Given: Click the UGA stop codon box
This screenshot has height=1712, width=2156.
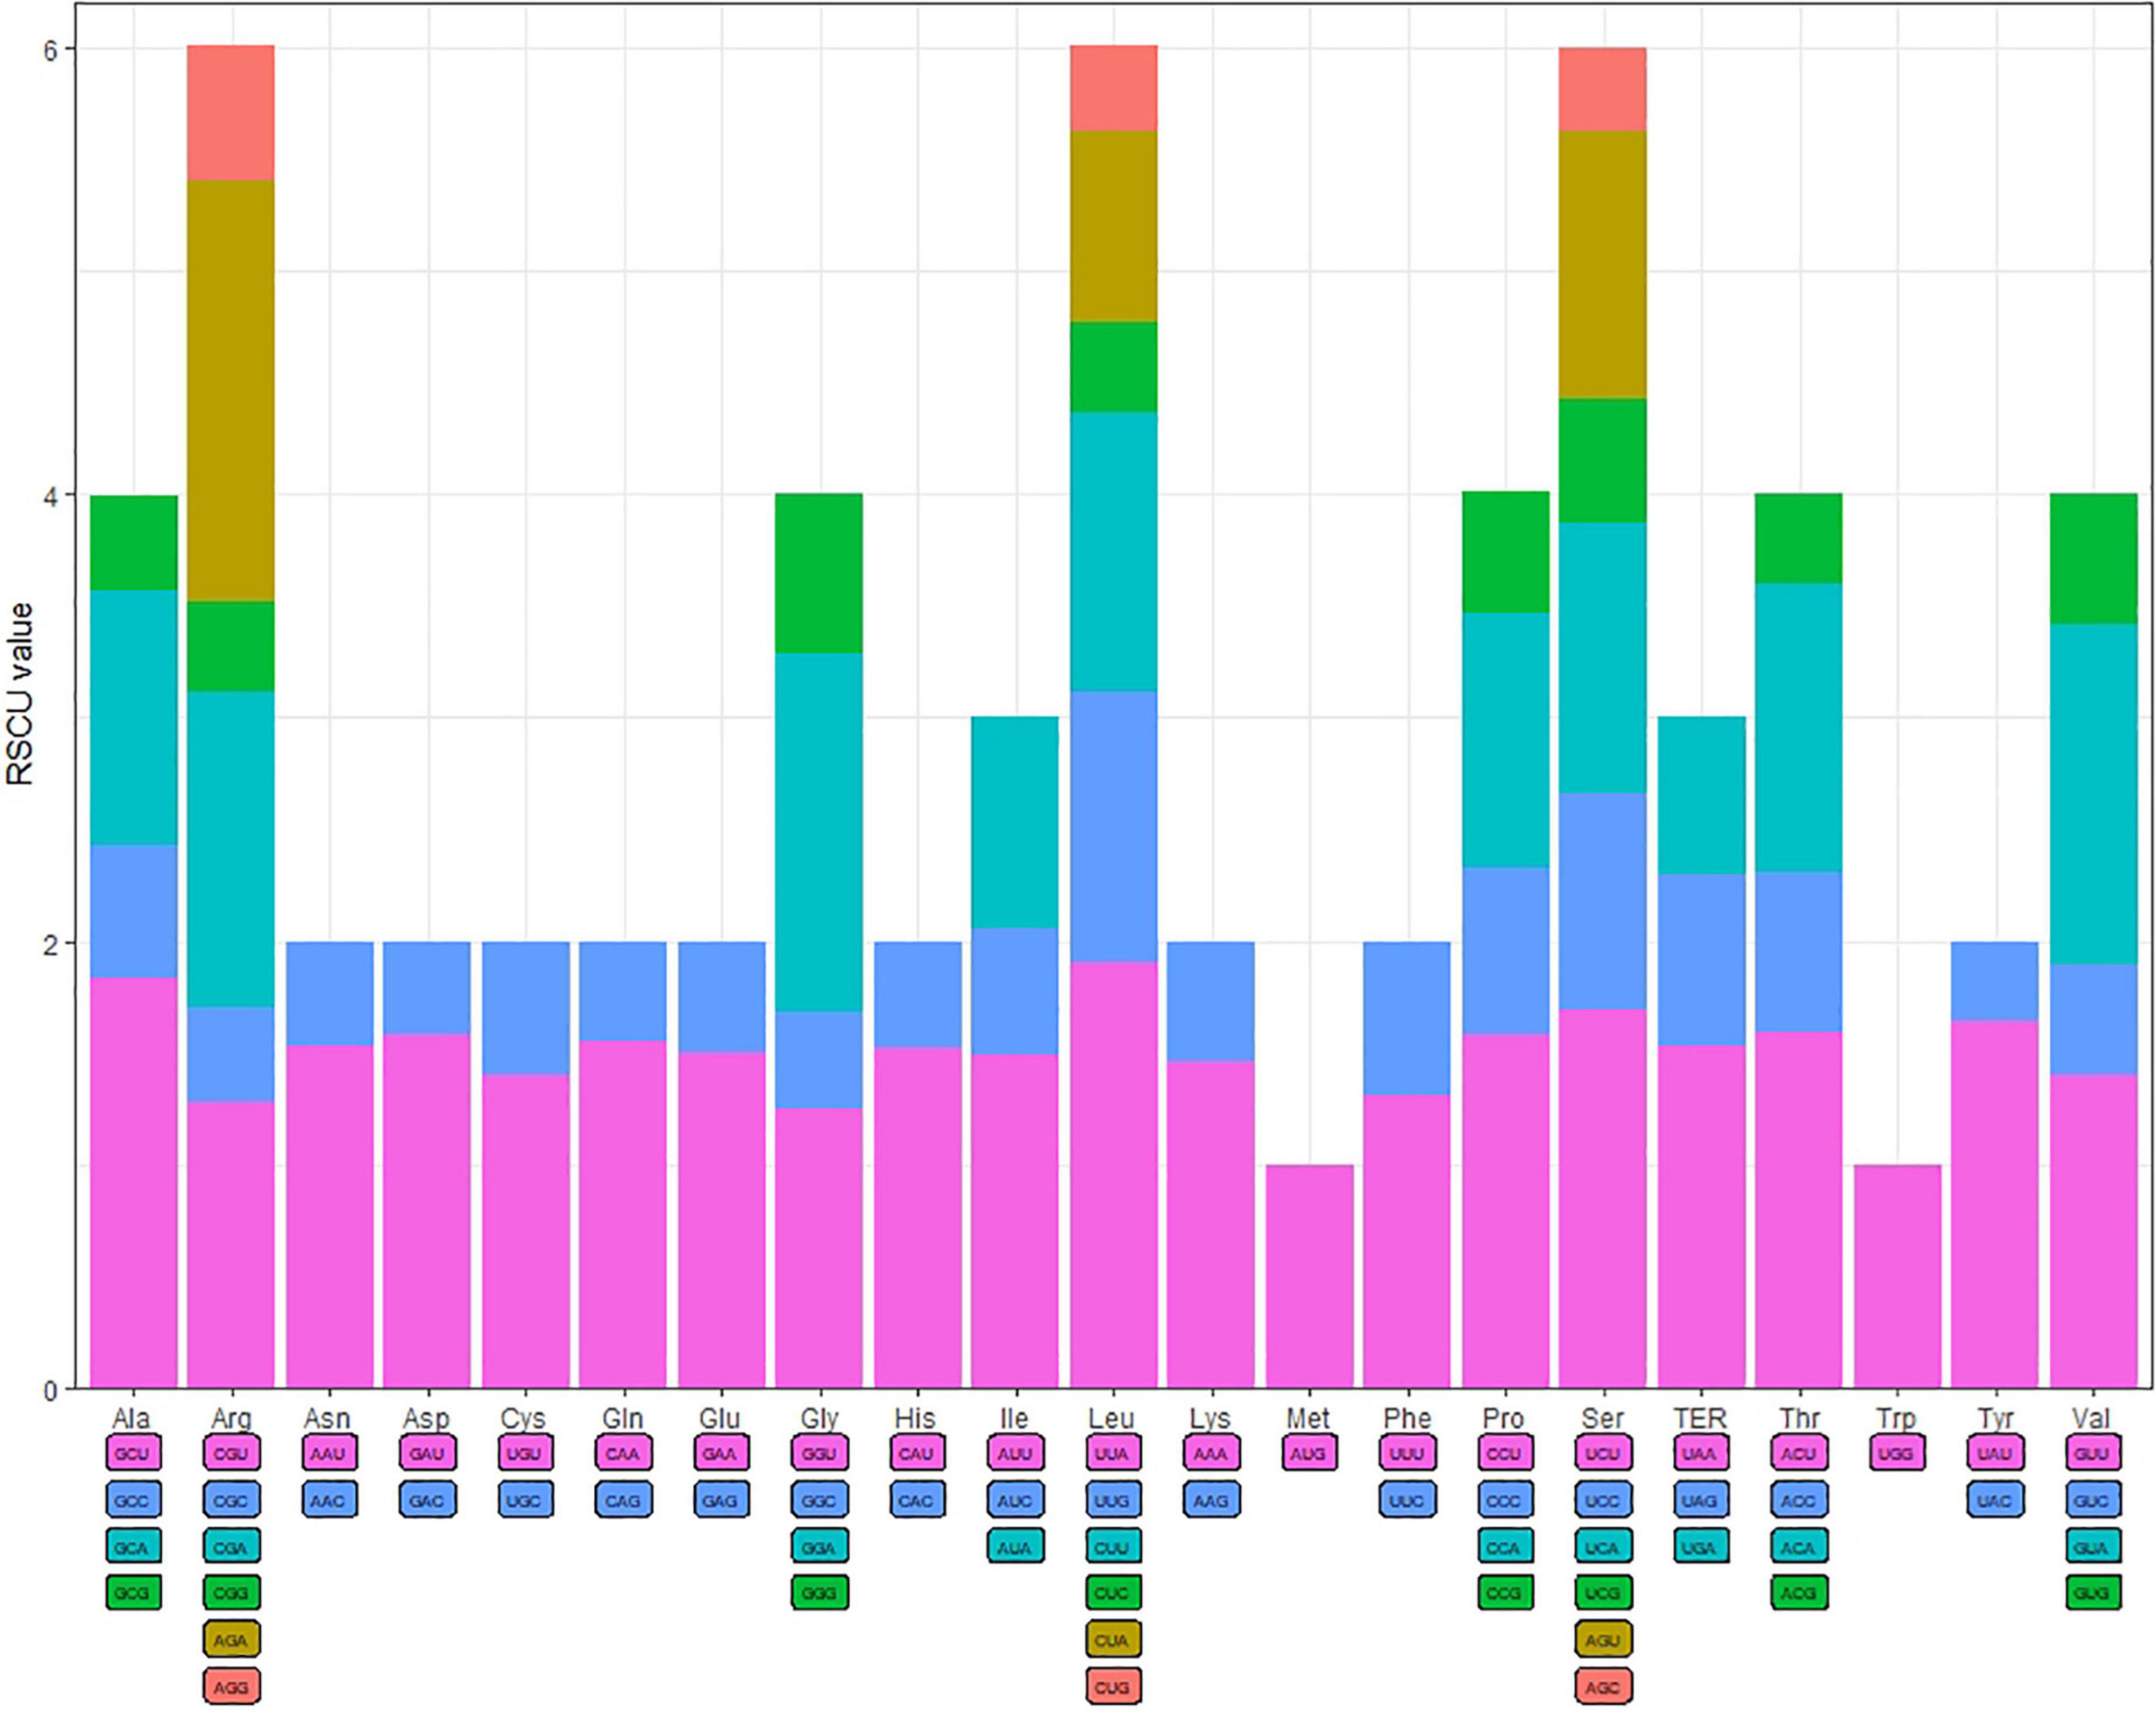Looking at the screenshot, I should pyautogui.click(x=1701, y=1547).
